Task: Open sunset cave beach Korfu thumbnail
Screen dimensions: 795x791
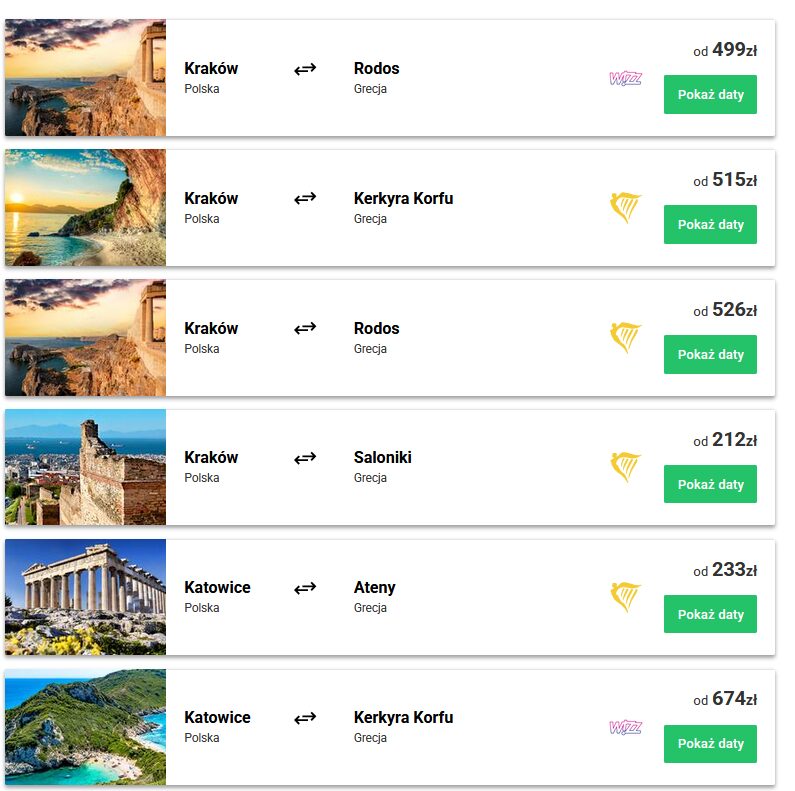Action: point(86,208)
